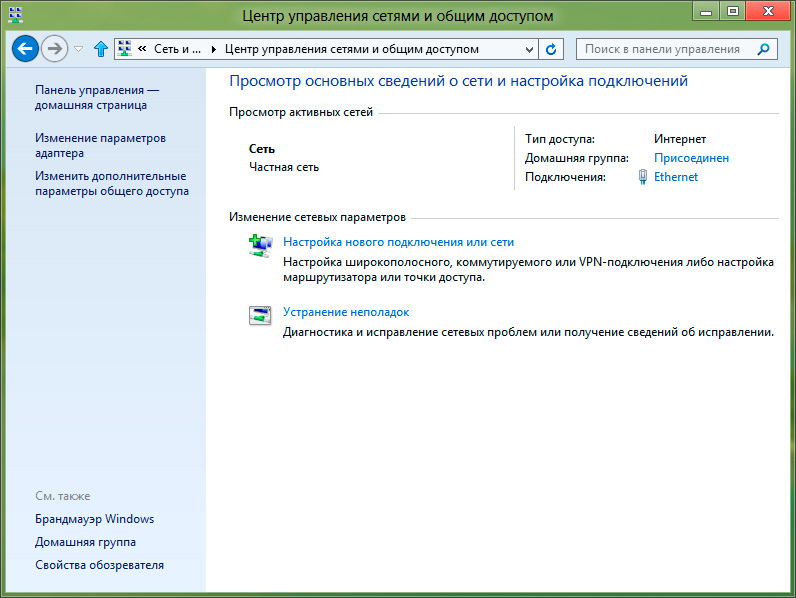Open 'Настройка нового подключения или сети' link

click(x=398, y=242)
